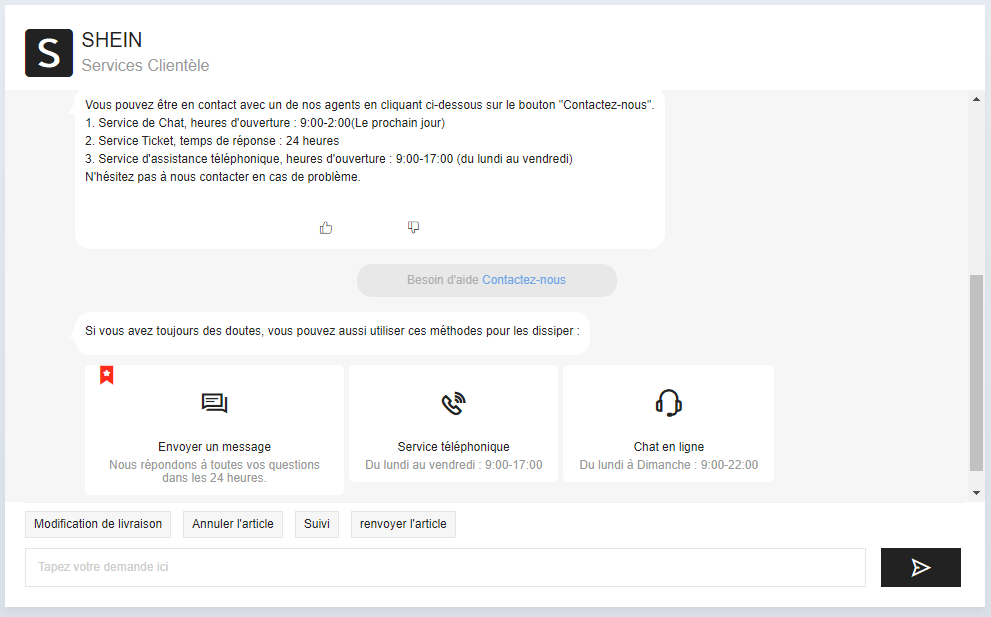Send your message with the arrow button

[x=920, y=567]
